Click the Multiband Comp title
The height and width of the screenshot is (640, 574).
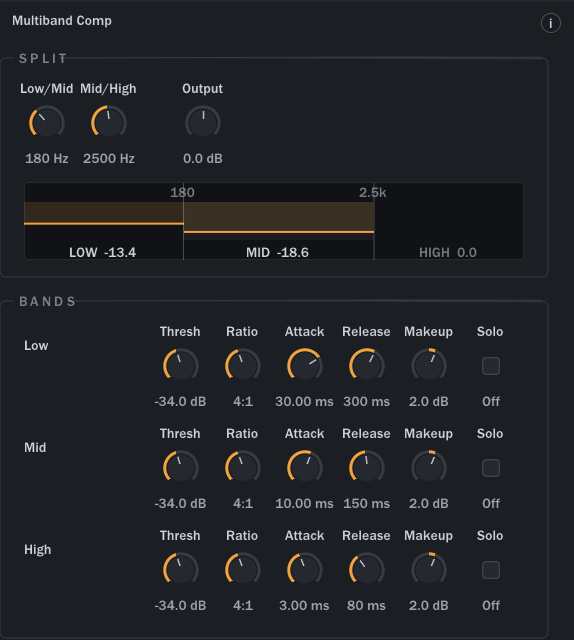point(62,21)
